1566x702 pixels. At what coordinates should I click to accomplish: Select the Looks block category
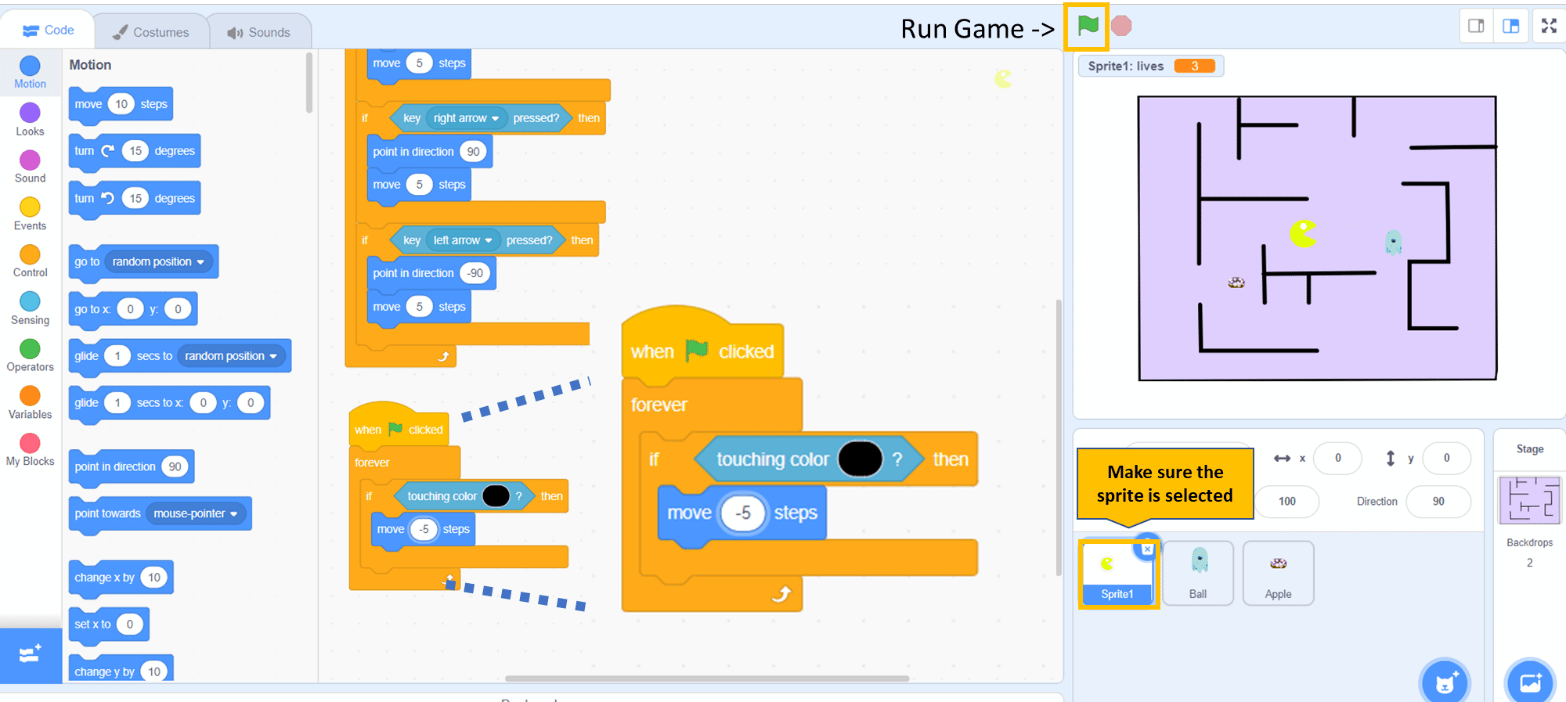[30, 119]
